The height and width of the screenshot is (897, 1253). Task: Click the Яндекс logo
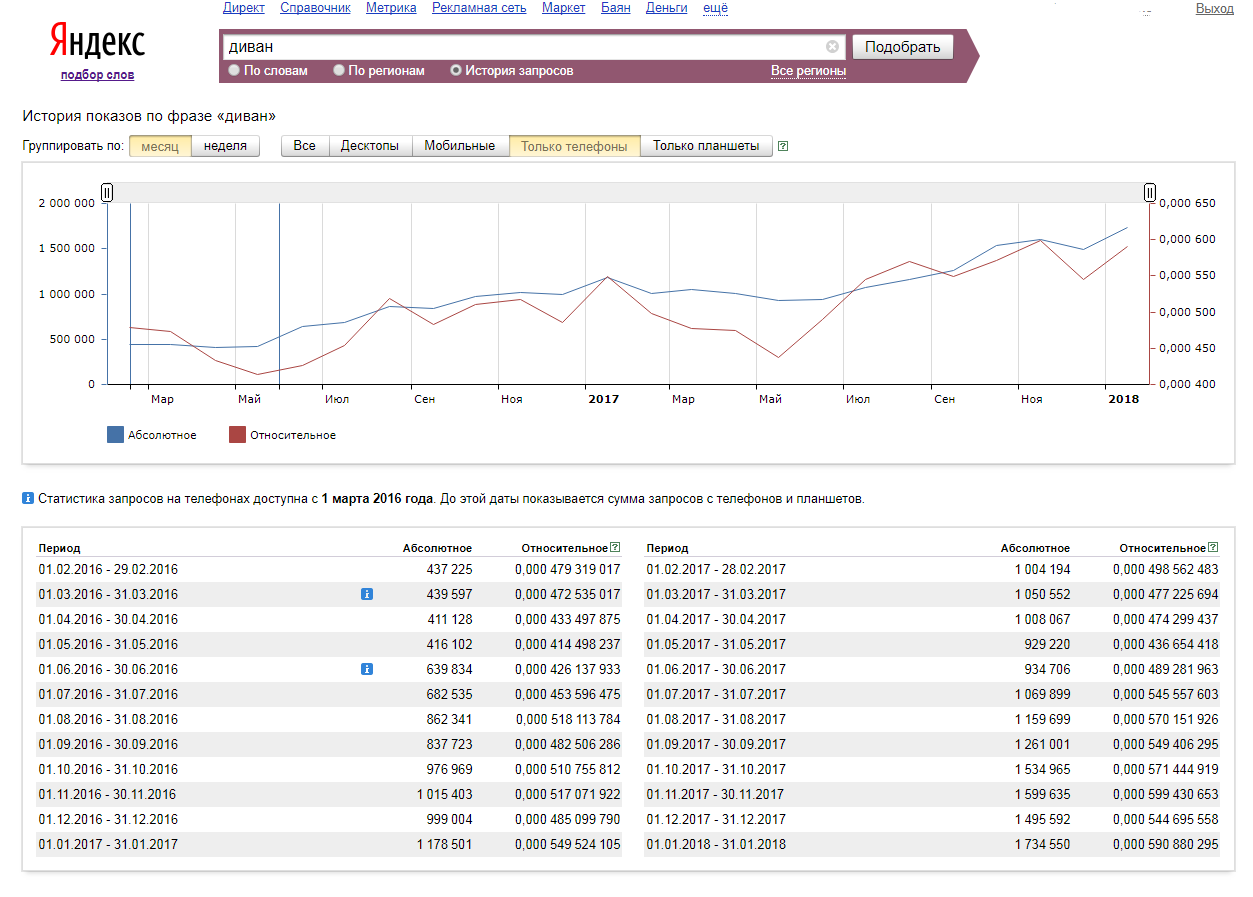(97, 43)
